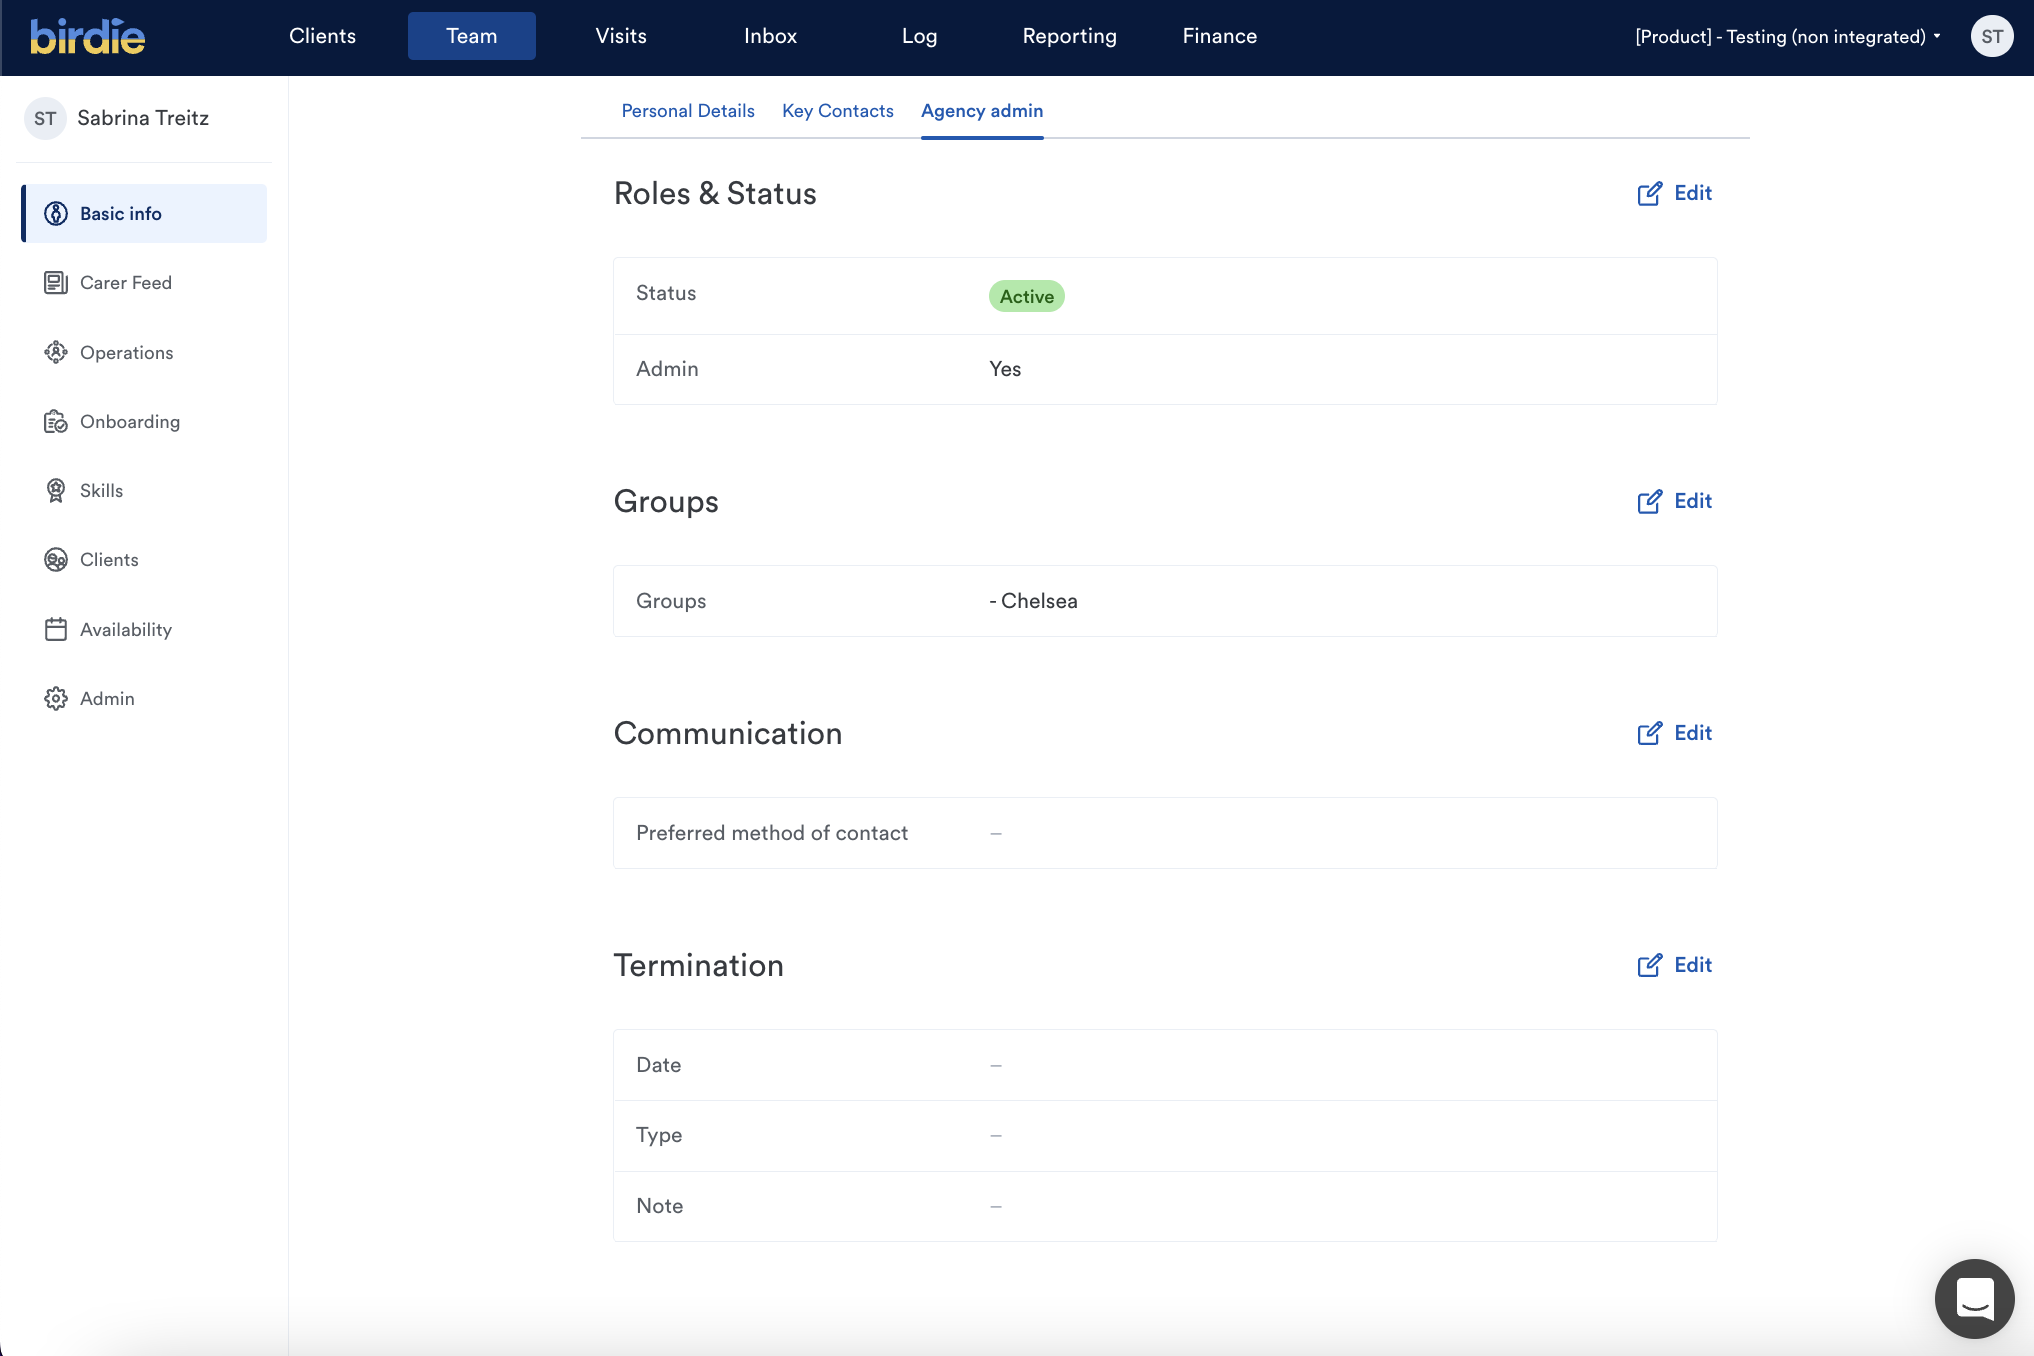Edit the Termination section

[1675, 965]
